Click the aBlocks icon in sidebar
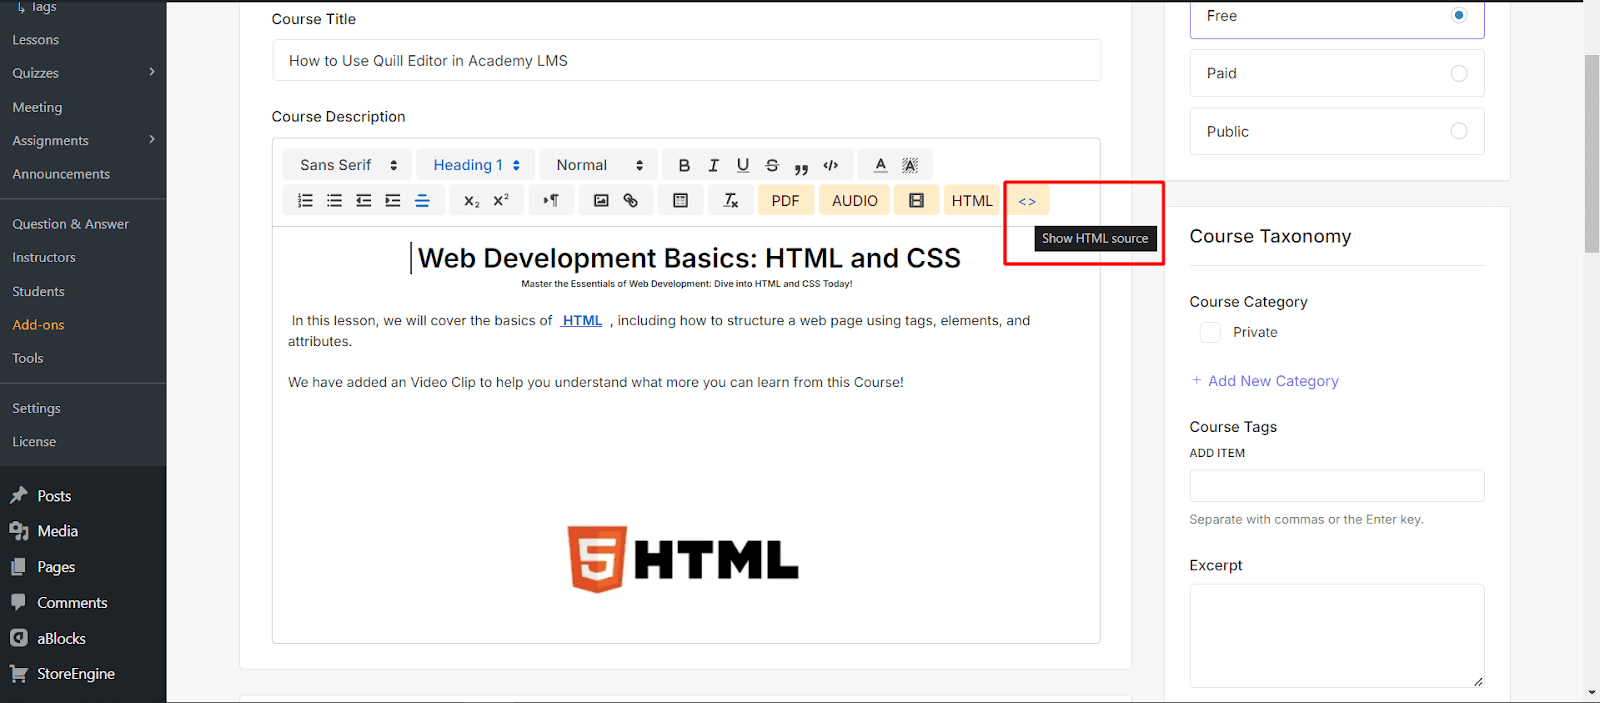1600x703 pixels. click(x=18, y=638)
